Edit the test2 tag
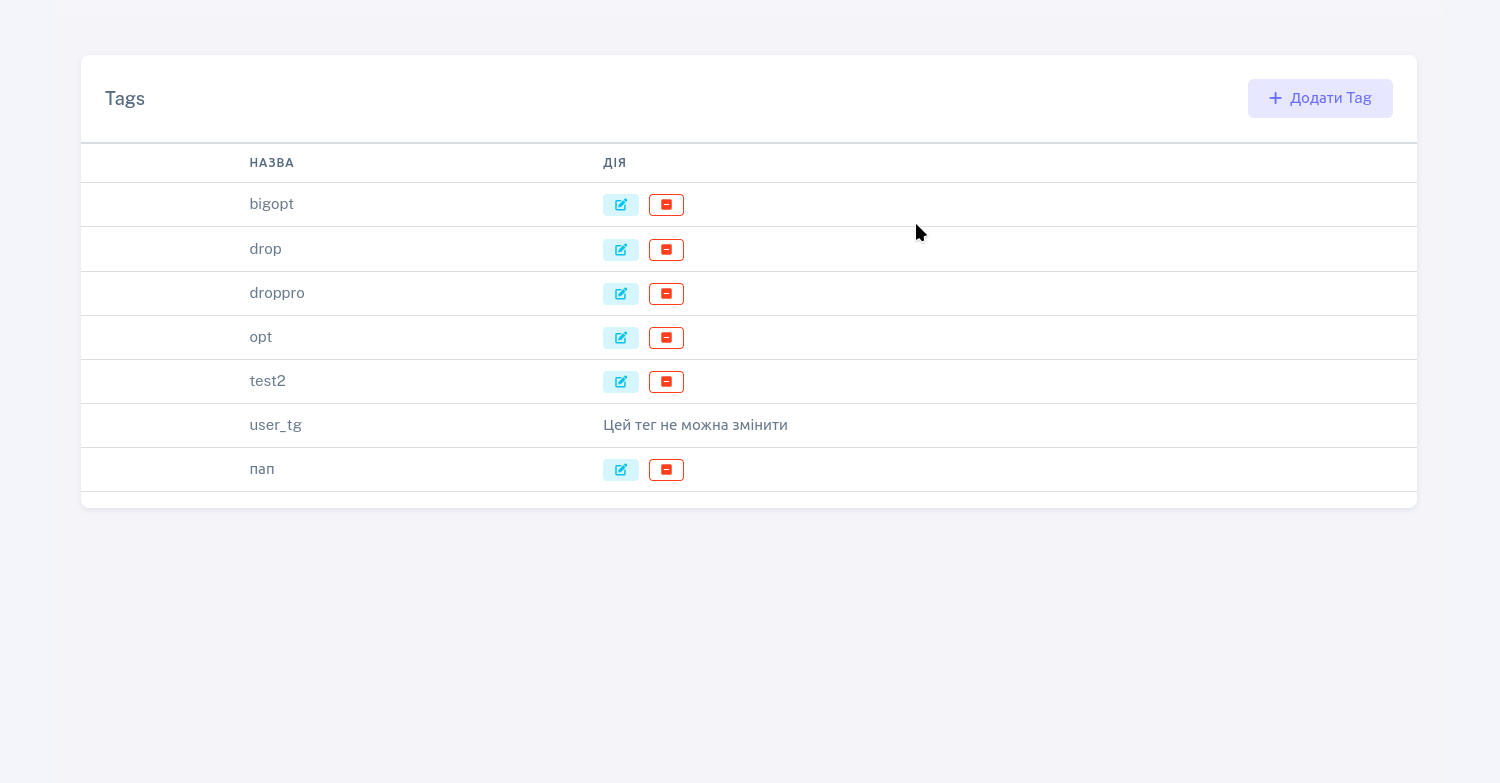Screen dimensions: 1500x783 [x=620, y=382]
